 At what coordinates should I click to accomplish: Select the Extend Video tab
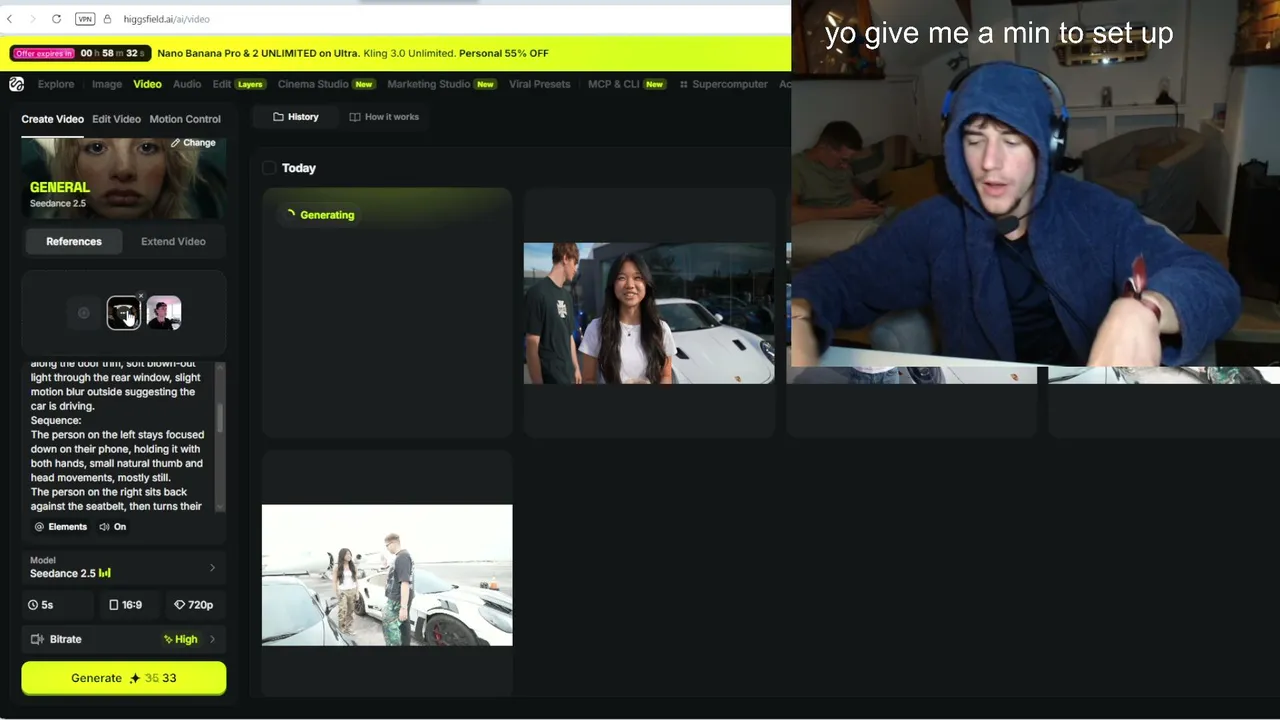173,241
